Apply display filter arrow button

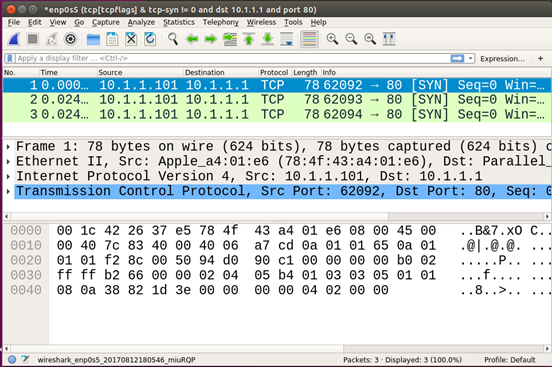pyautogui.click(x=457, y=58)
